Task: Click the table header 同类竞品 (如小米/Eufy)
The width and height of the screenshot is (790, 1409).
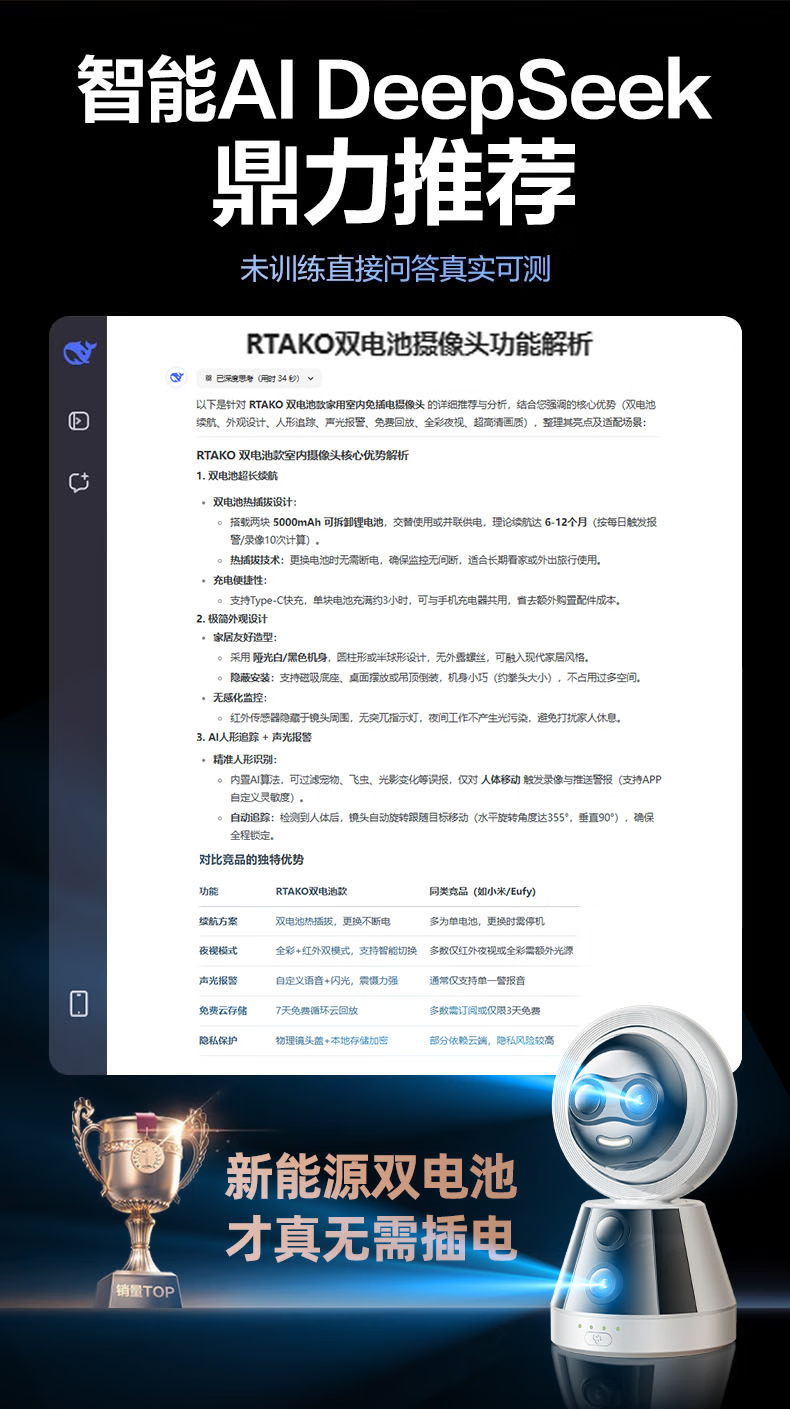Action: [485, 890]
